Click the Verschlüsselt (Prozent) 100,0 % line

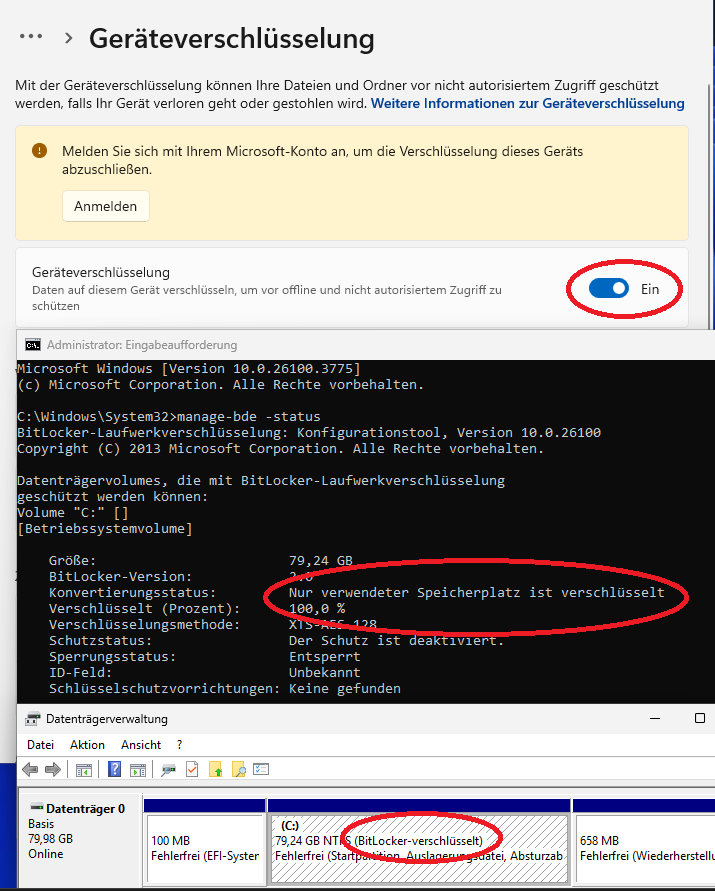pyautogui.click(x=197, y=609)
